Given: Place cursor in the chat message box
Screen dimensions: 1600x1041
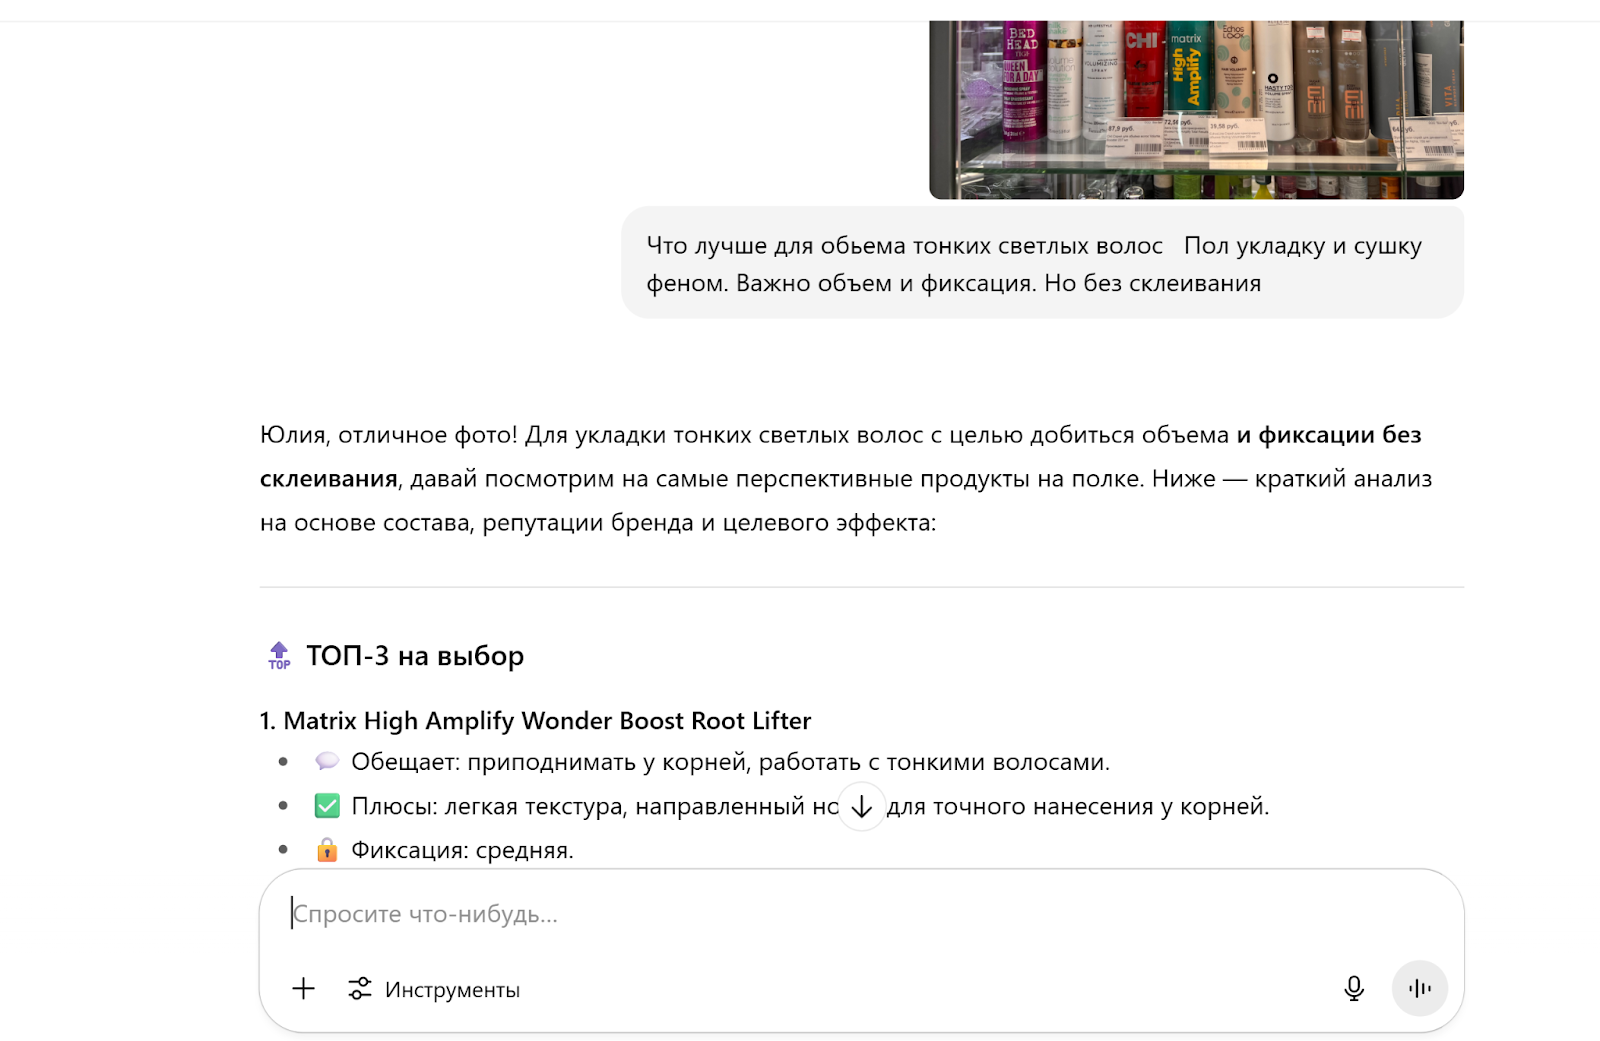Looking at the screenshot, I should tap(700, 913).
